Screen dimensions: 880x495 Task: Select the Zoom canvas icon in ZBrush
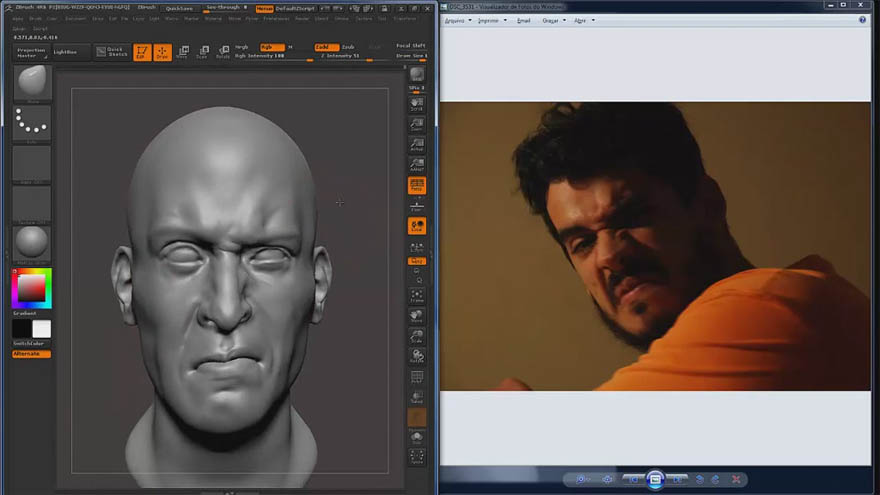click(x=416, y=125)
